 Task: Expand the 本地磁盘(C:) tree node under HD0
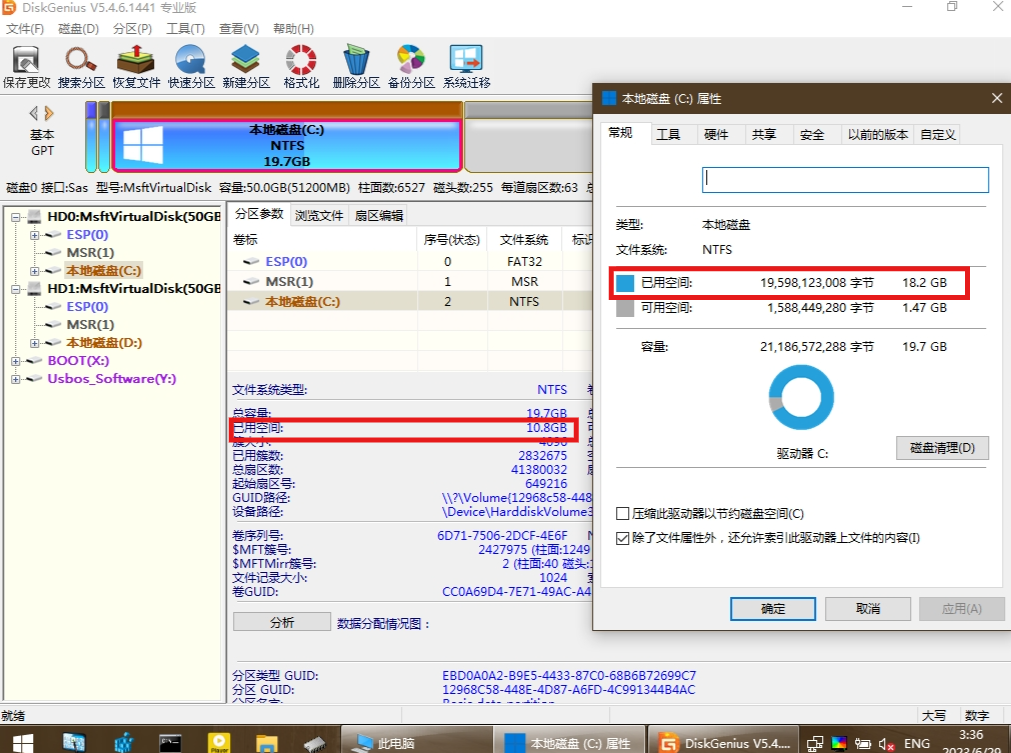pos(34,271)
